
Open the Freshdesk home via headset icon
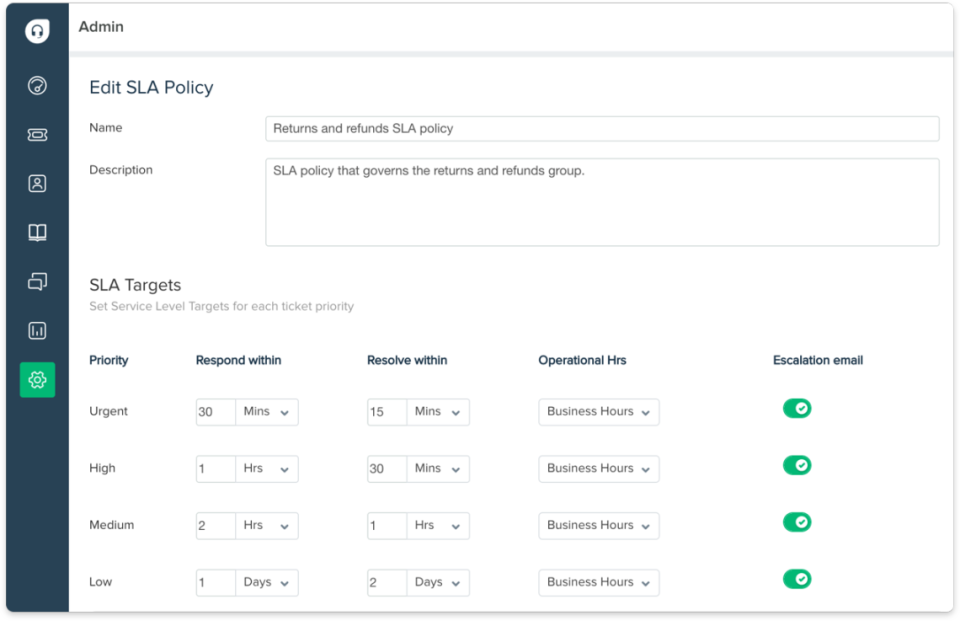click(x=36, y=31)
